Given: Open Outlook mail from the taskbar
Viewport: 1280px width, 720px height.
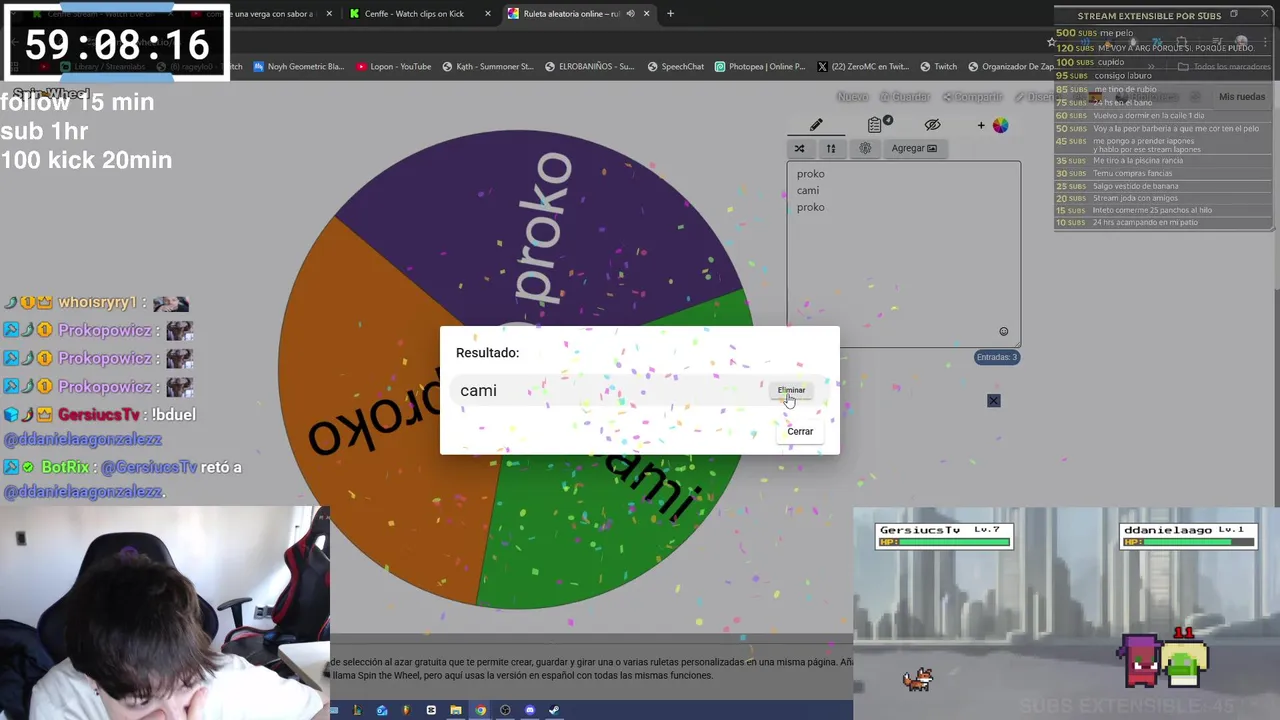Looking at the screenshot, I should [x=382, y=710].
